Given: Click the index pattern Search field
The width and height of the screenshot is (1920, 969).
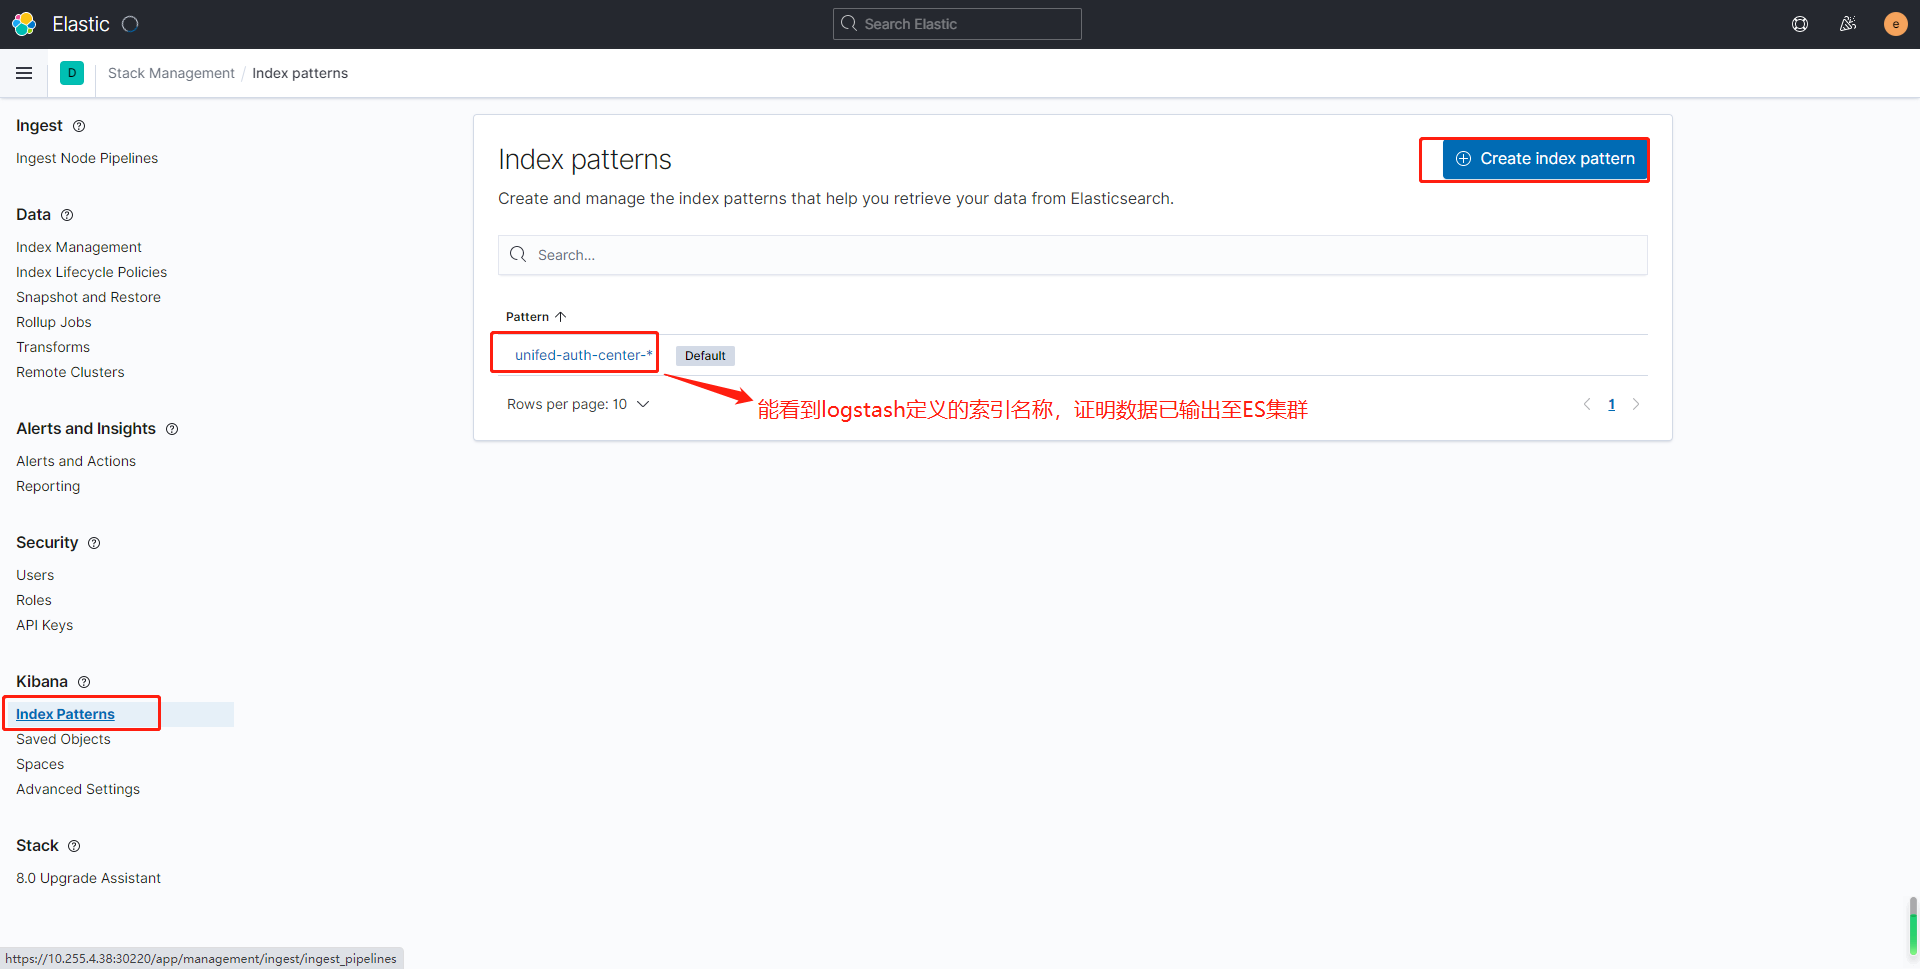Looking at the screenshot, I should pos(1072,255).
